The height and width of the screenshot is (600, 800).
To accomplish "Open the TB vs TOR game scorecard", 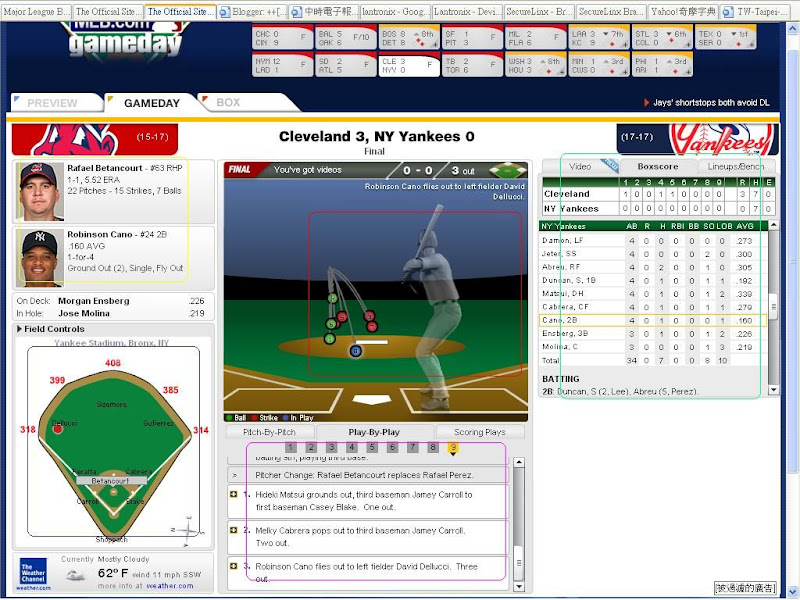I will pos(472,65).
